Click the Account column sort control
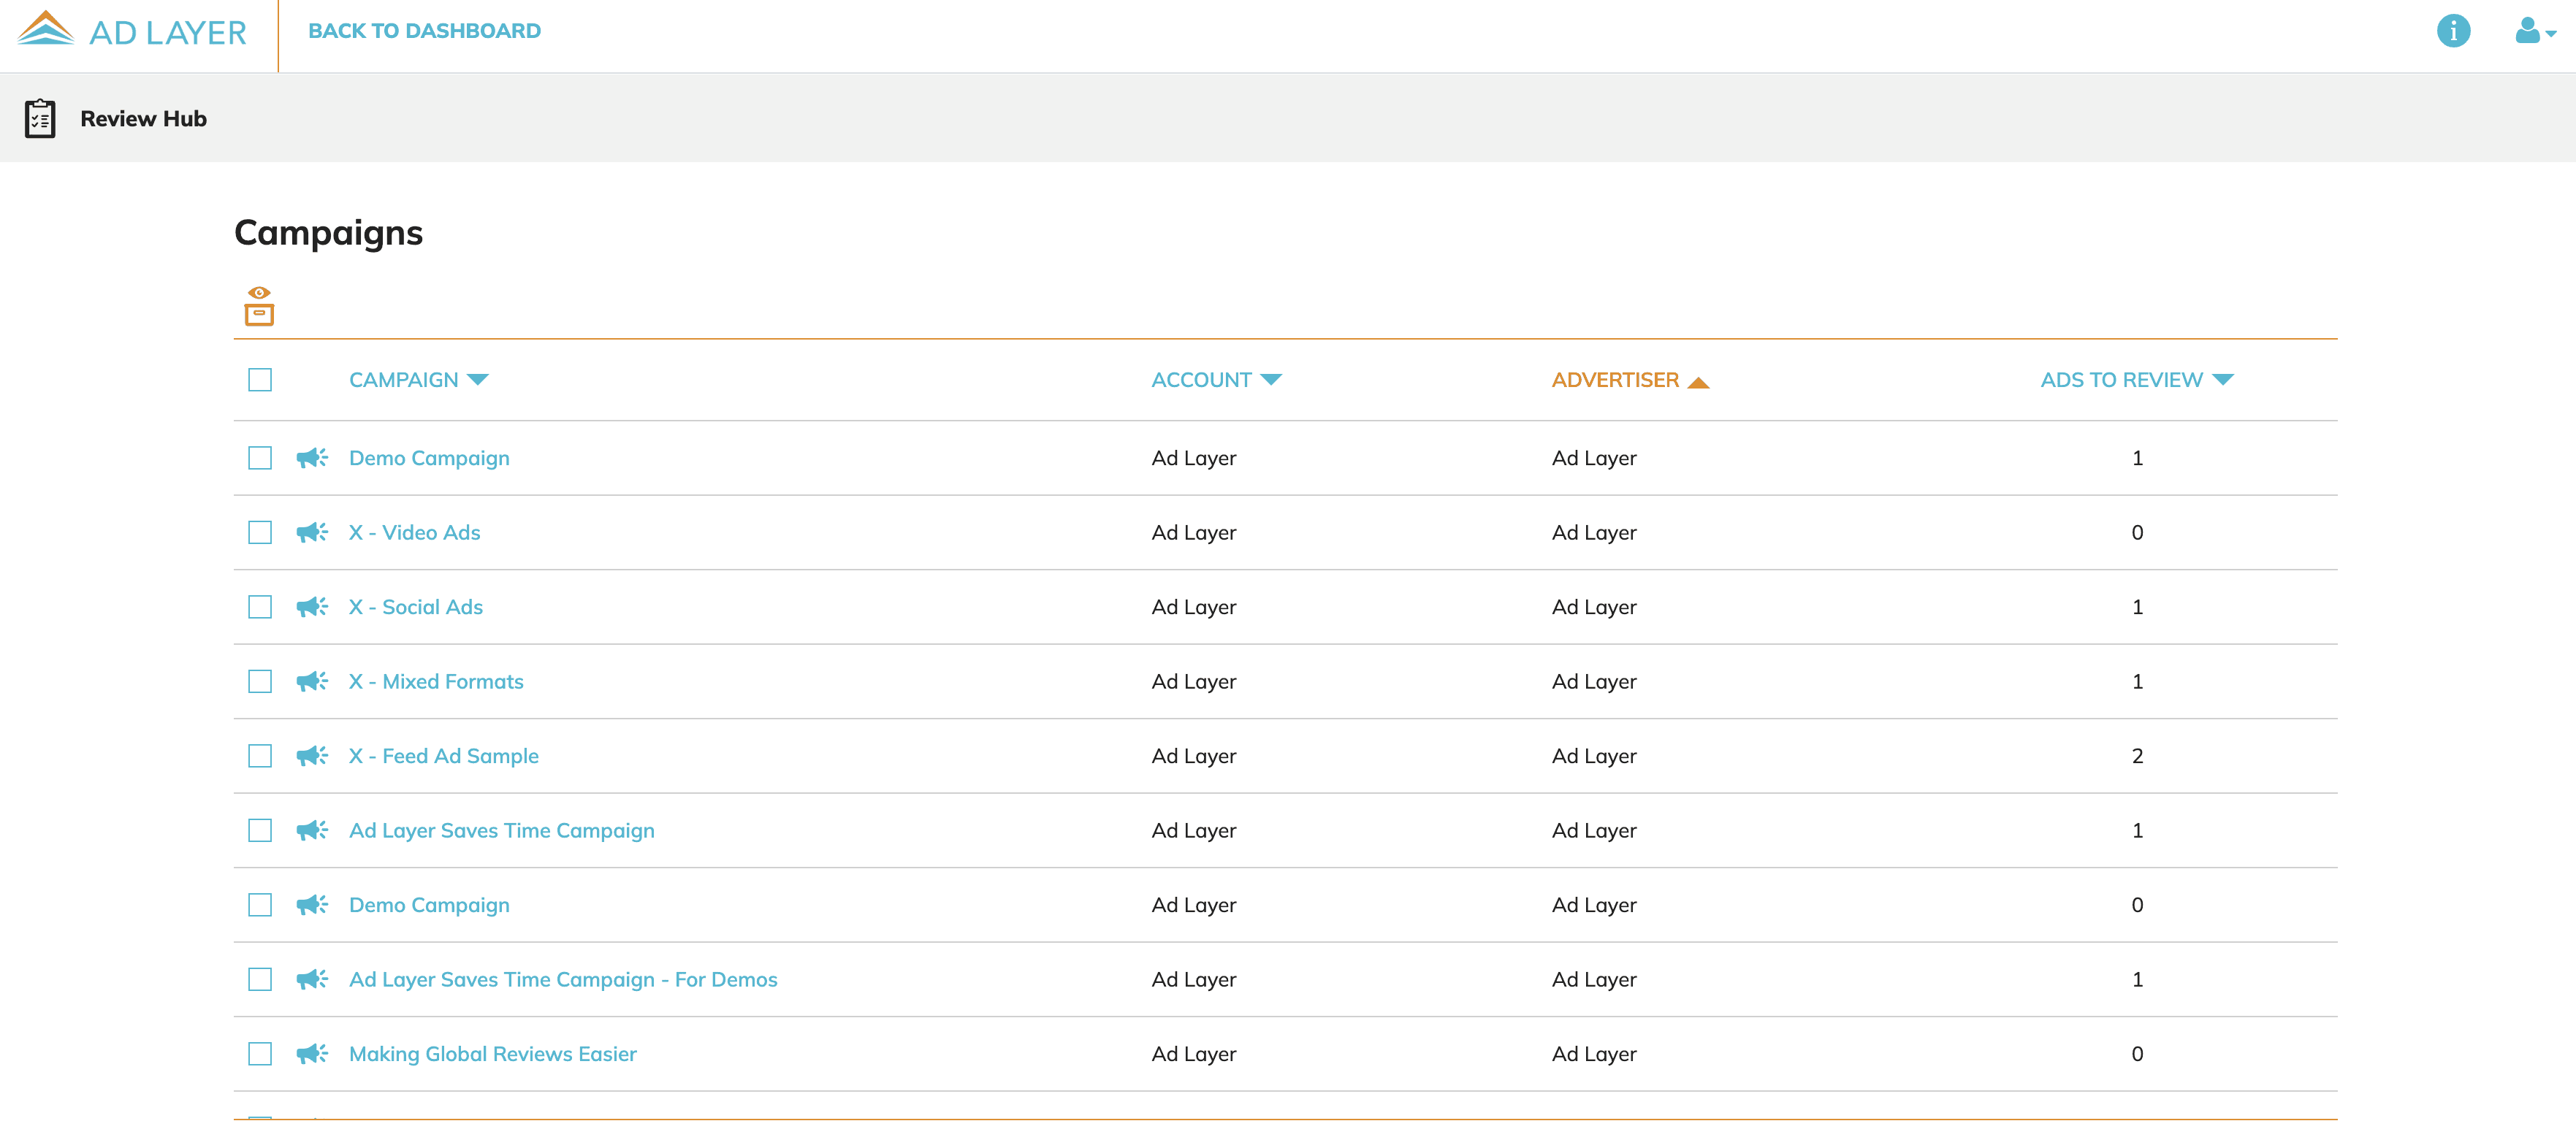Screen dimensions: 2576x1148 [1272, 379]
